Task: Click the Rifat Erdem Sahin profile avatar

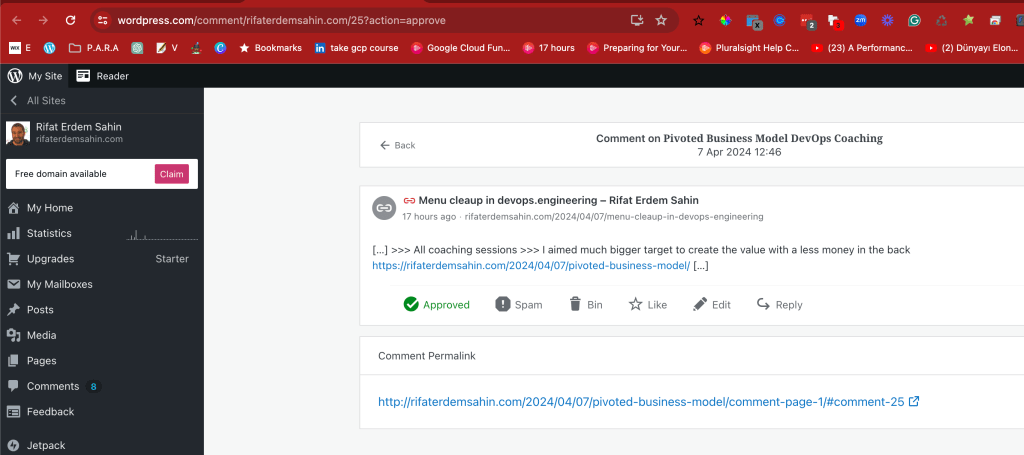Action: [18, 133]
